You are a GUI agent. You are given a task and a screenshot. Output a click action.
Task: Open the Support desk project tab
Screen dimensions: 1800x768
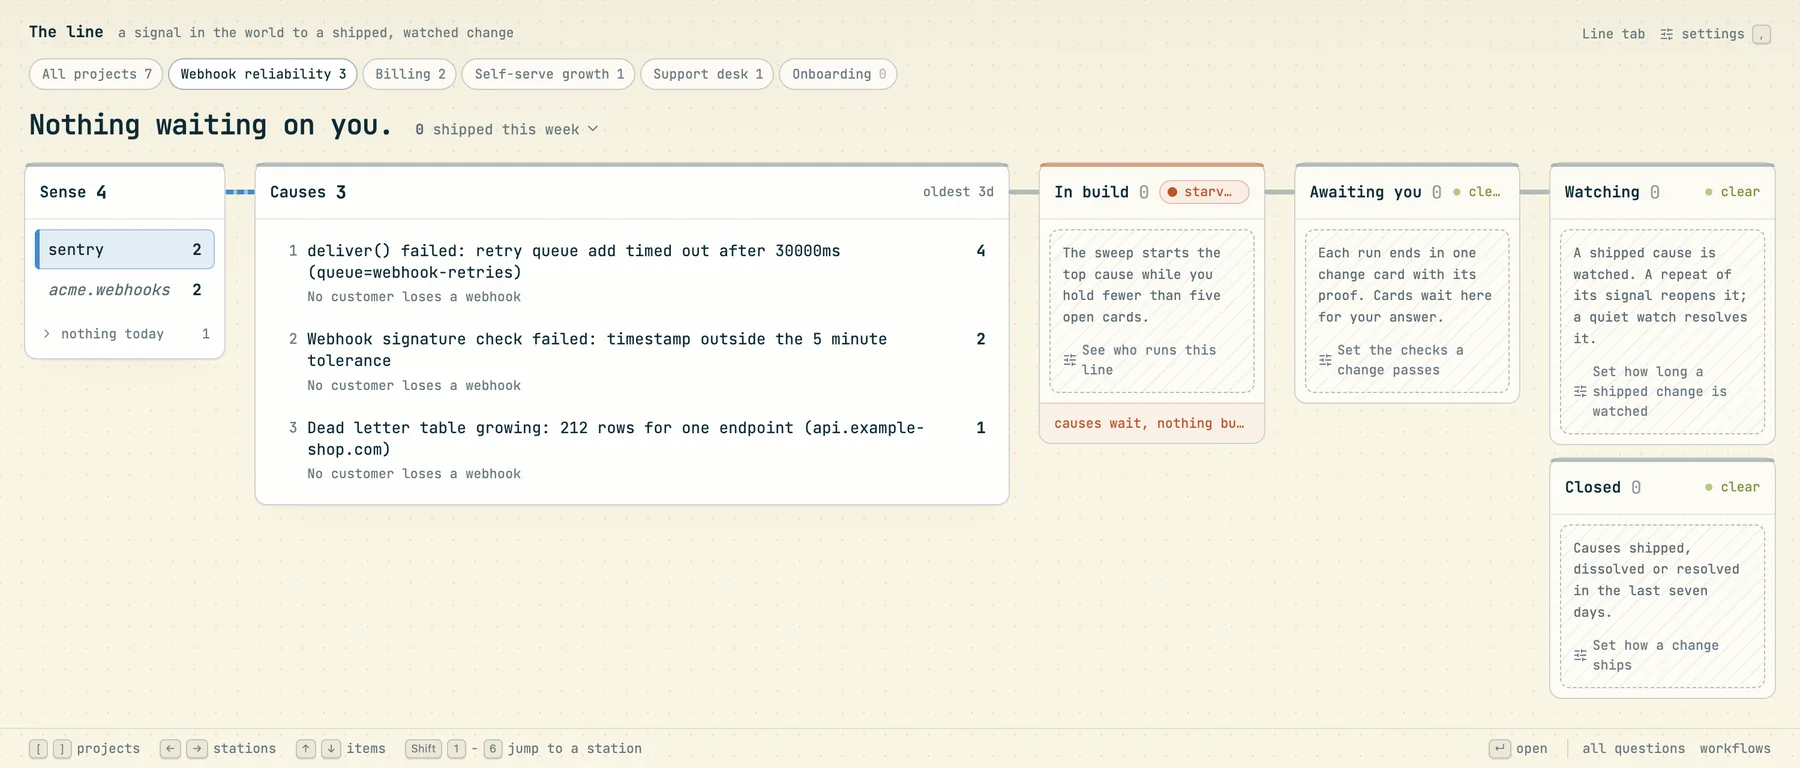point(707,74)
